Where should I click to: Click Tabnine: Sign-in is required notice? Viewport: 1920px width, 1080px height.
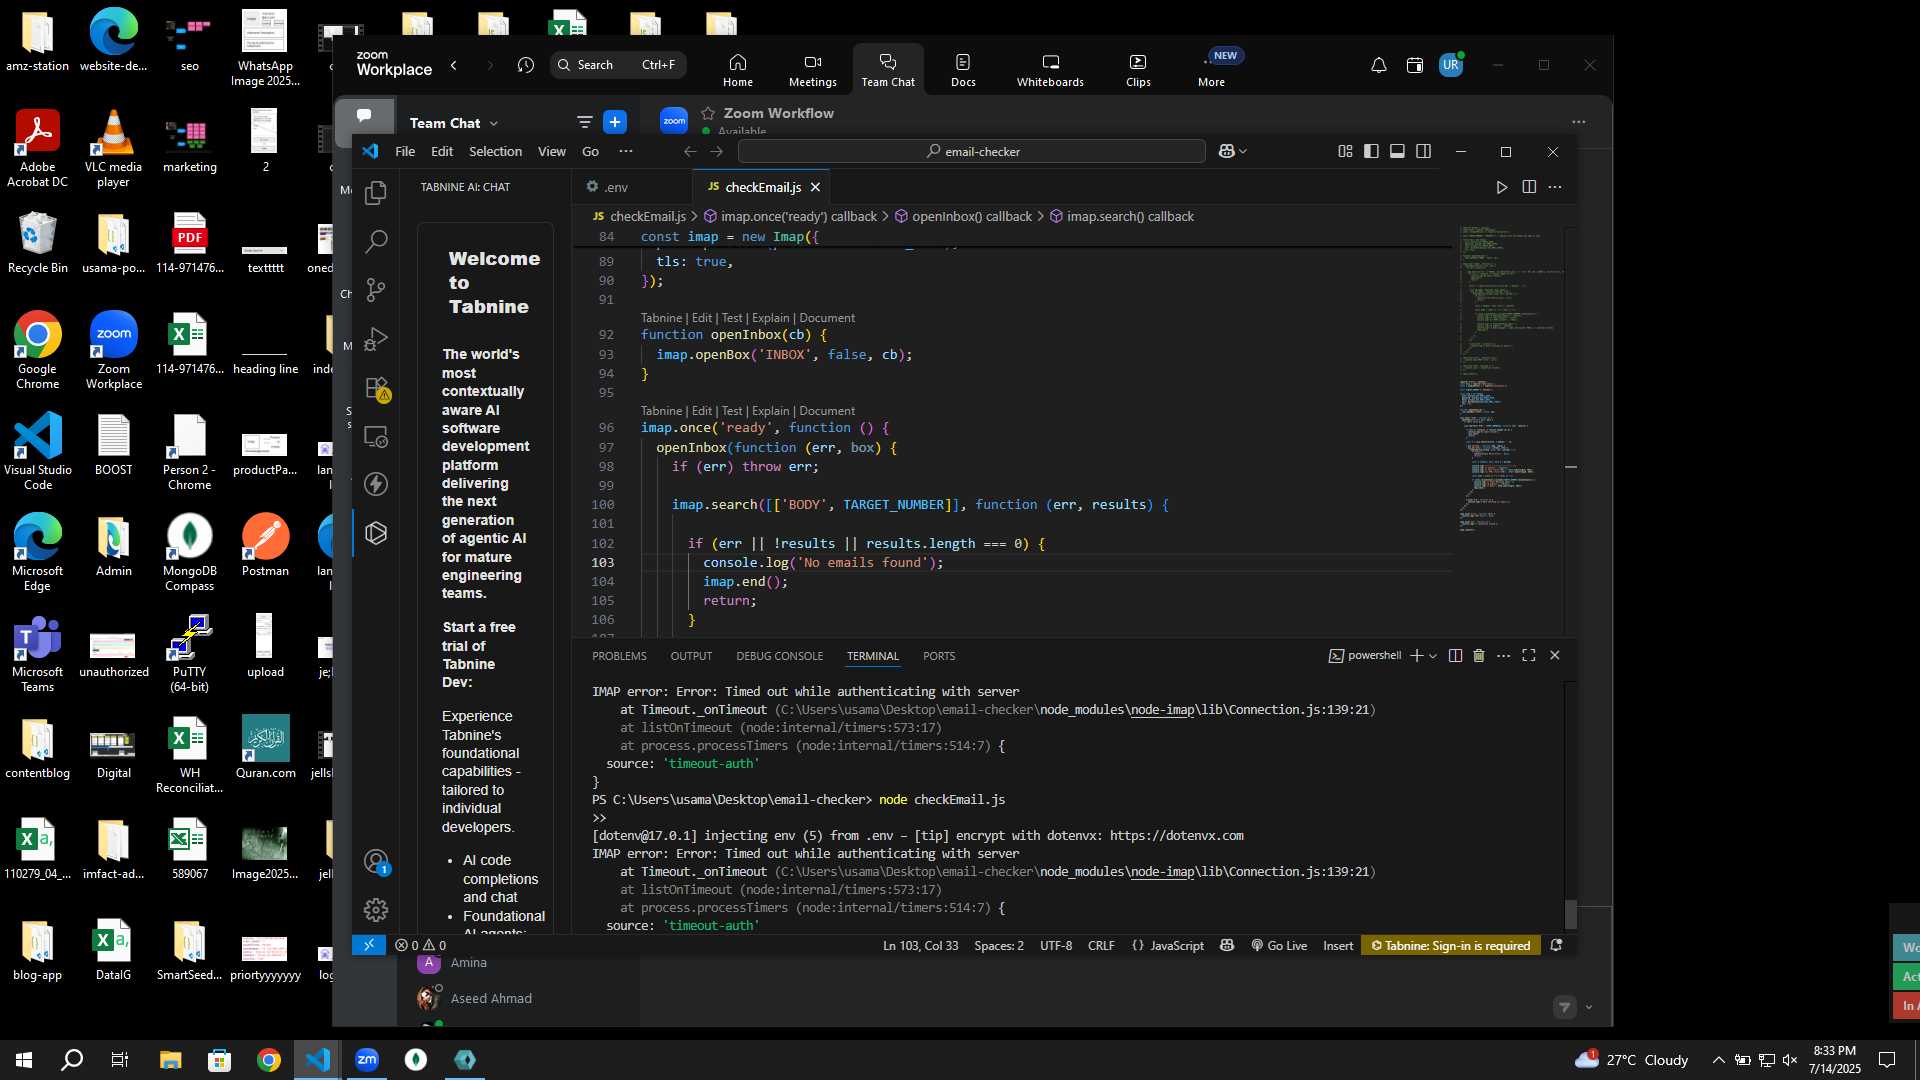pyautogui.click(x=1450, y=945)
